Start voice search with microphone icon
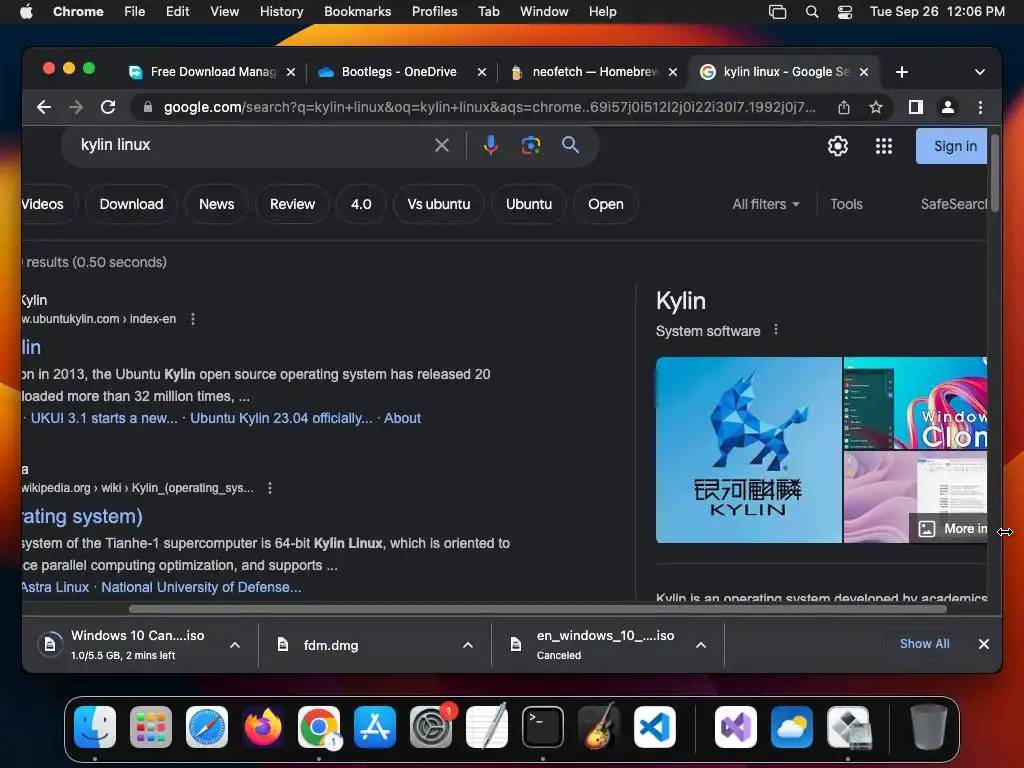Screen dimensions: 1024x768 pos(490,145)
